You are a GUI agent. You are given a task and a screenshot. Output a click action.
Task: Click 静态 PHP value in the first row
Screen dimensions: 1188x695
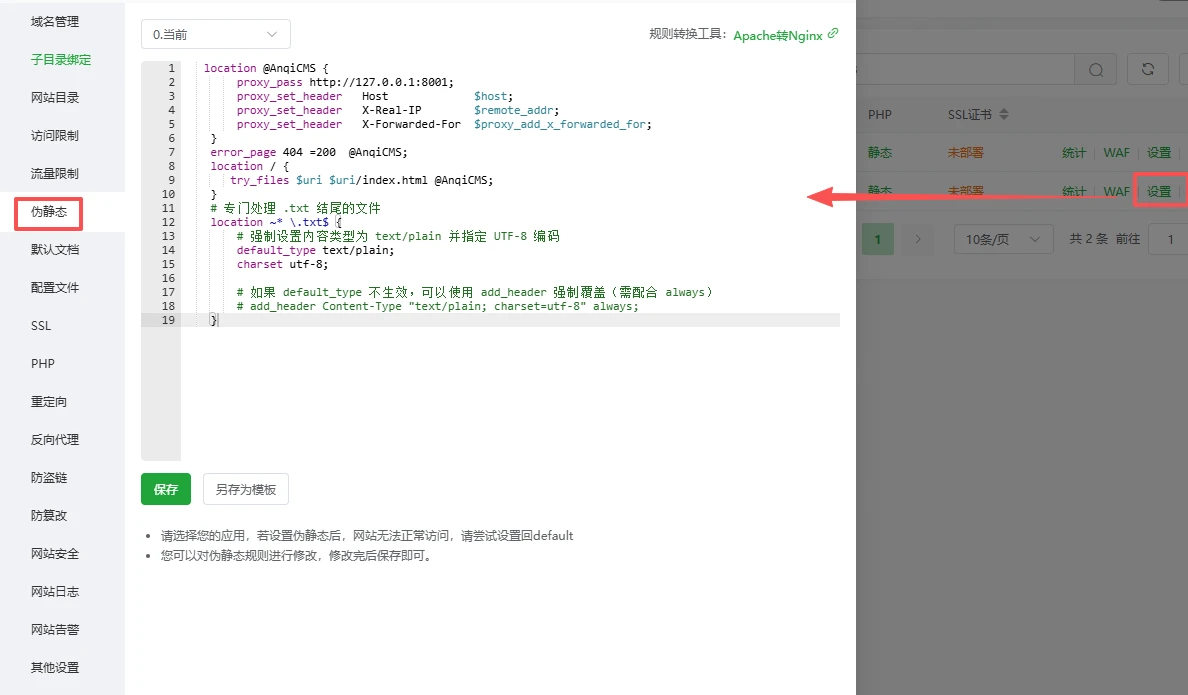coord(880,153)
